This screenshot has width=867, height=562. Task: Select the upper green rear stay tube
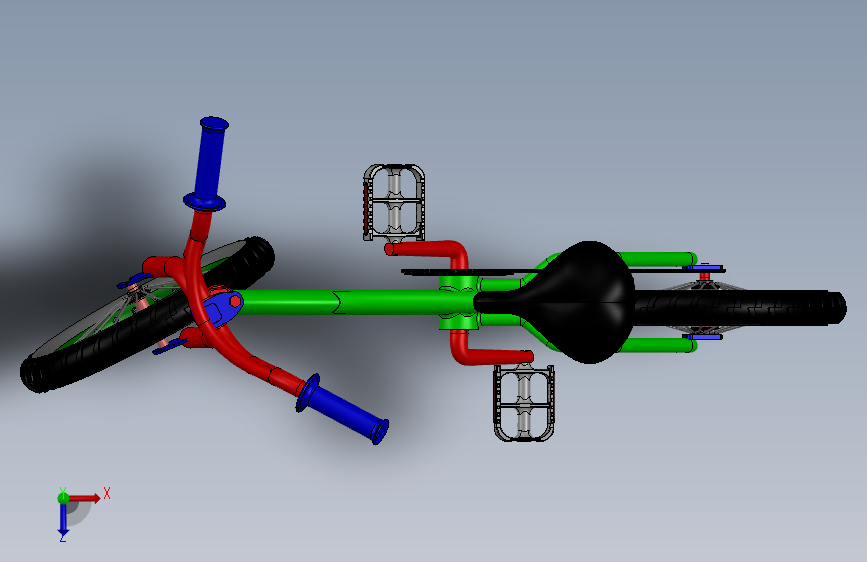658,258
